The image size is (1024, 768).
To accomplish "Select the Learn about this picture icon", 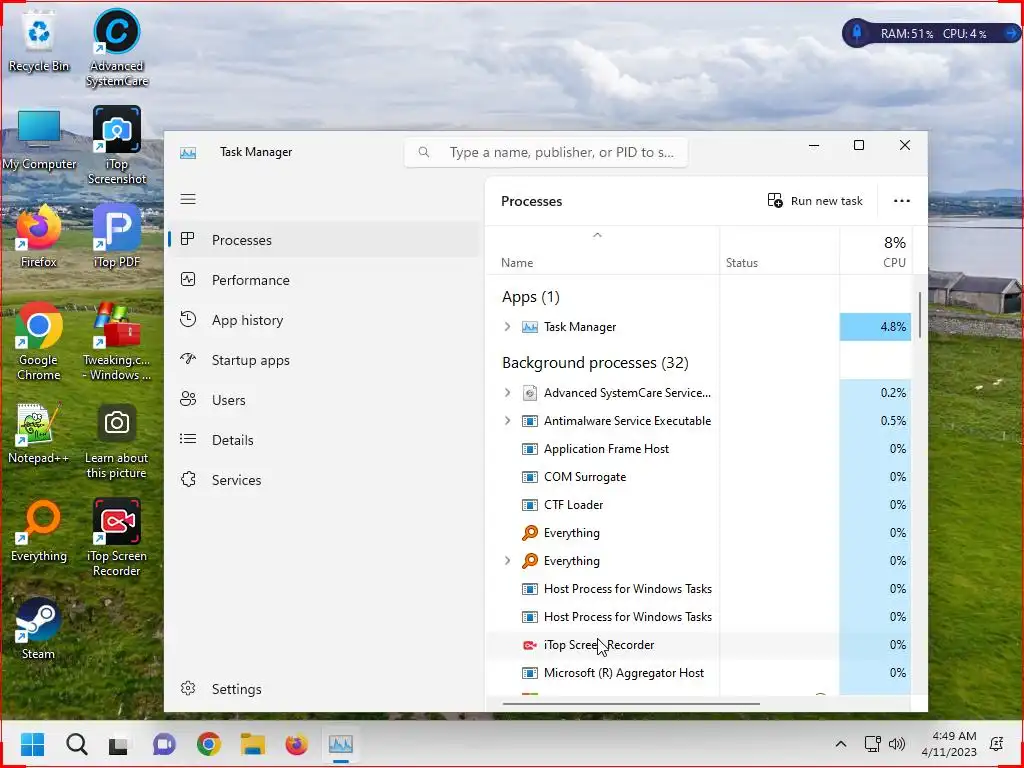I will (117, 441).
